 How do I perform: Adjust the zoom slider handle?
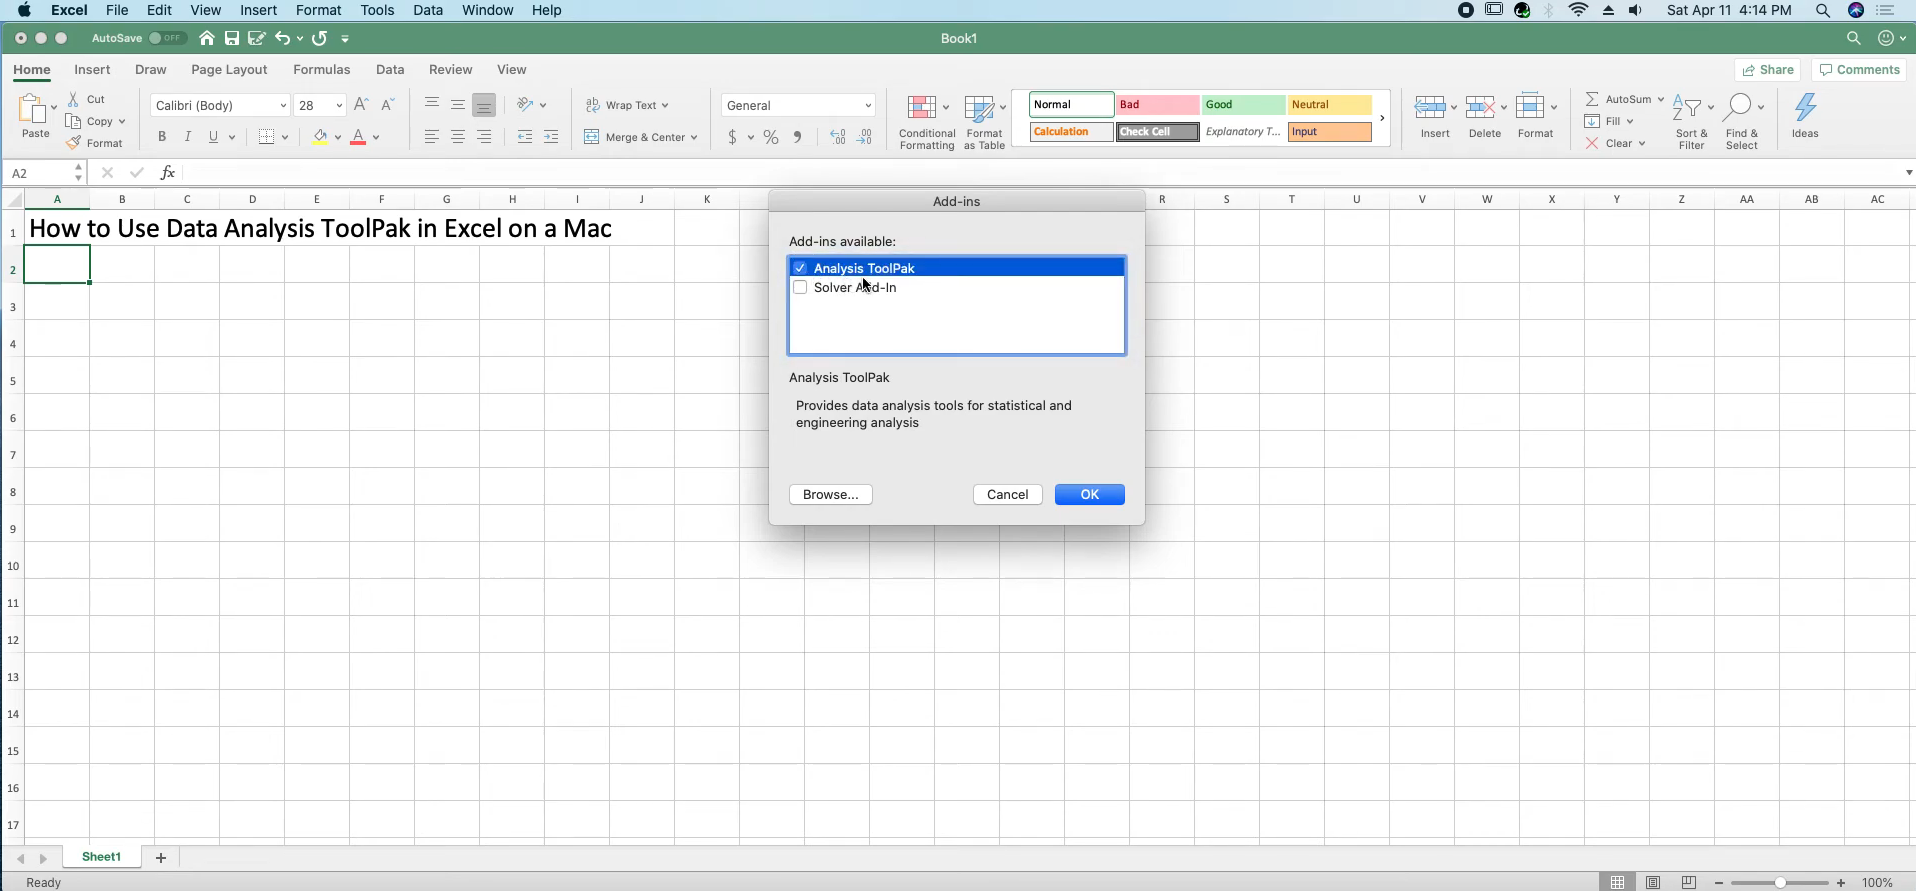click(1780, 883)
